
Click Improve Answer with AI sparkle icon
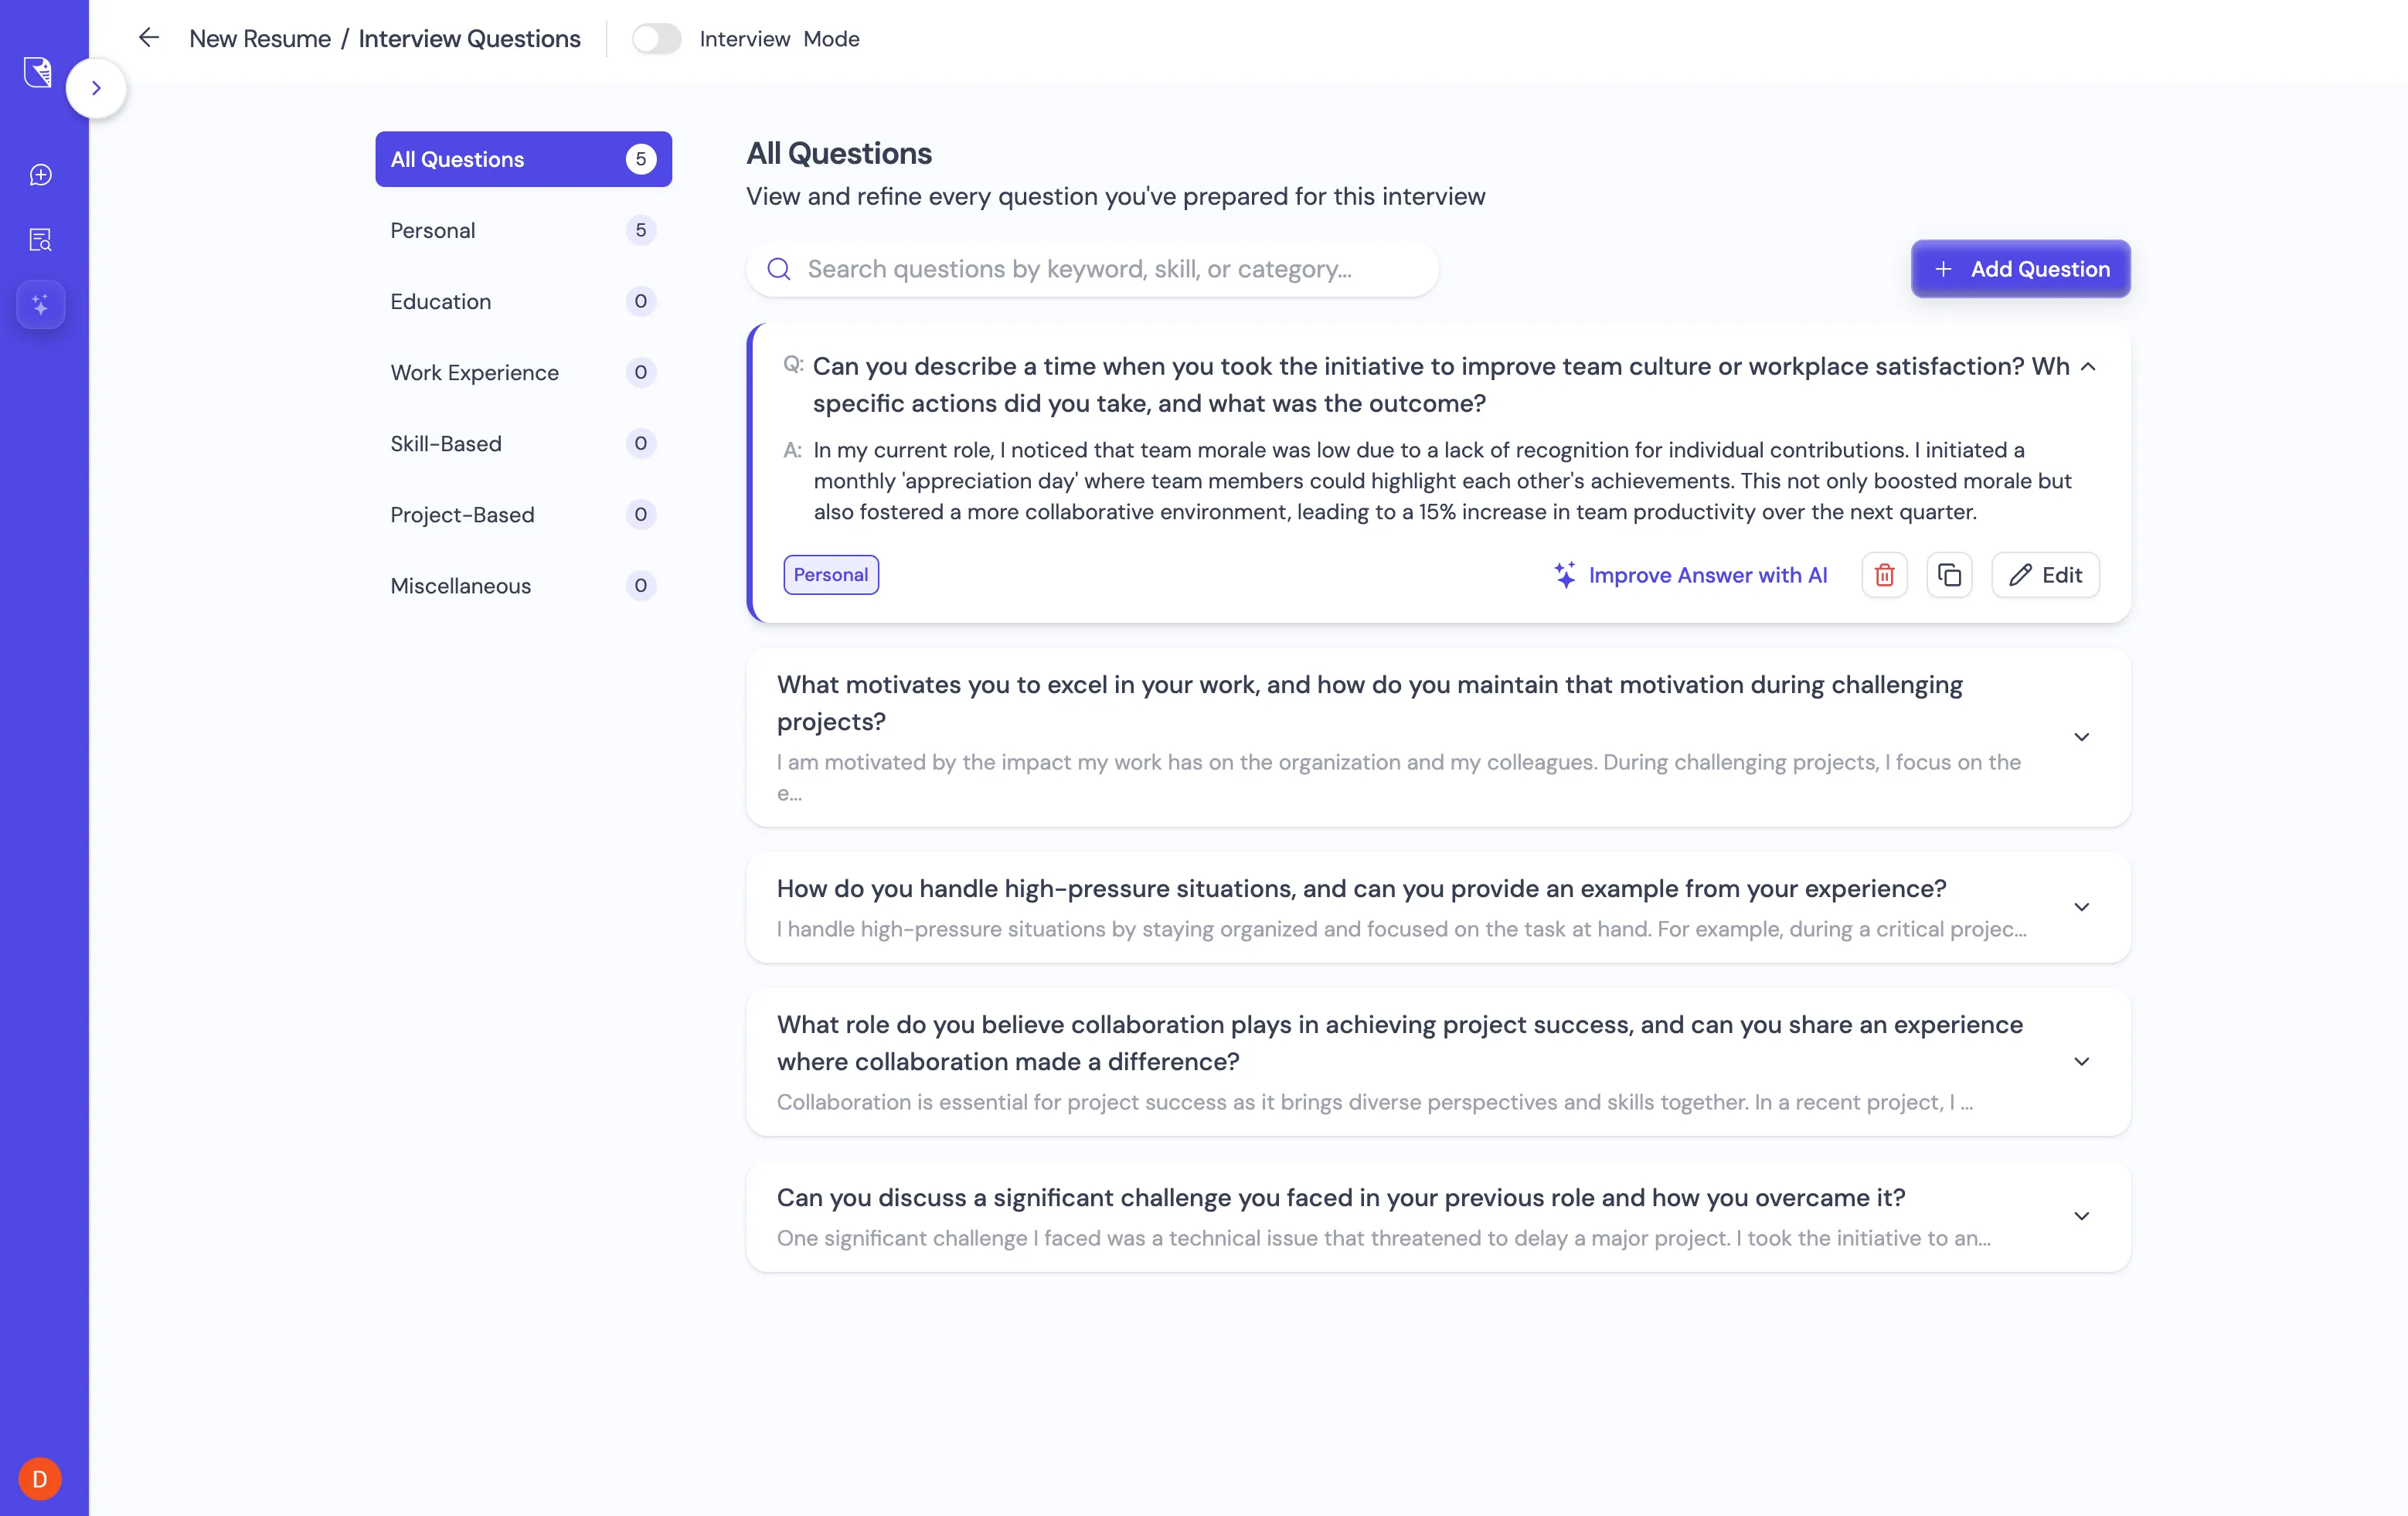[1566, 575]
